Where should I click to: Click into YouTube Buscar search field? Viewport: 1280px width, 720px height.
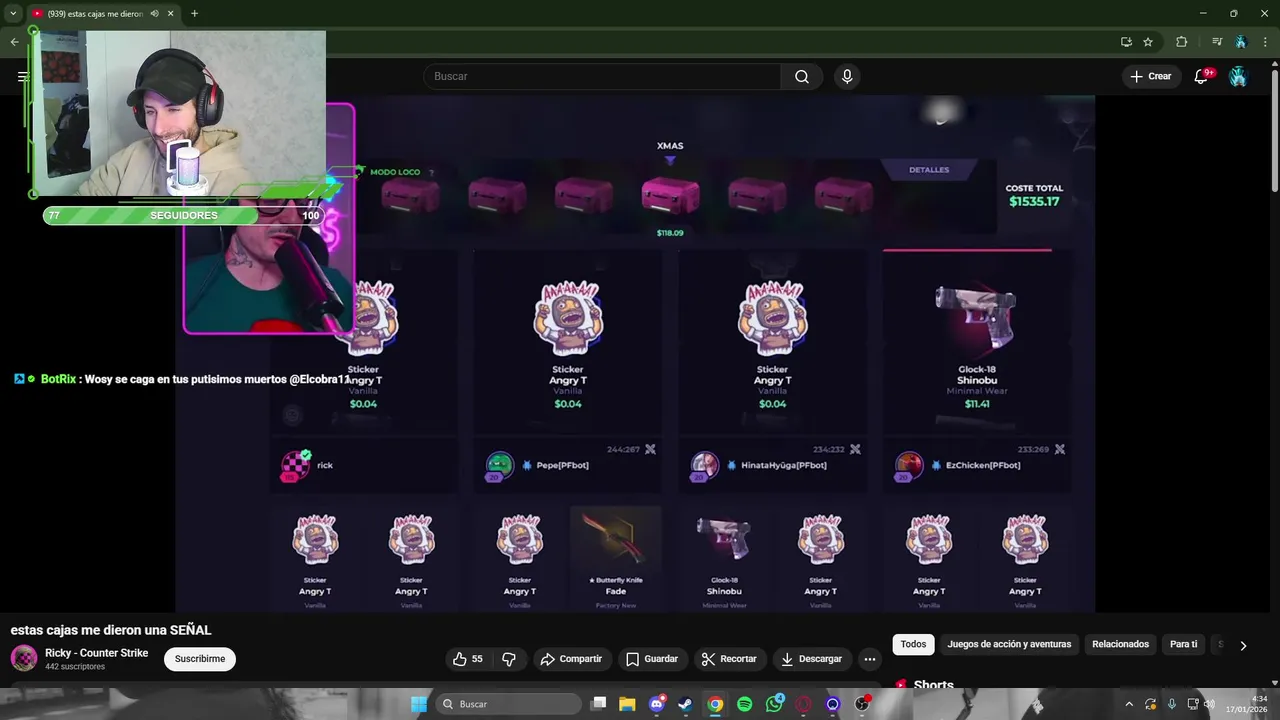602,76
